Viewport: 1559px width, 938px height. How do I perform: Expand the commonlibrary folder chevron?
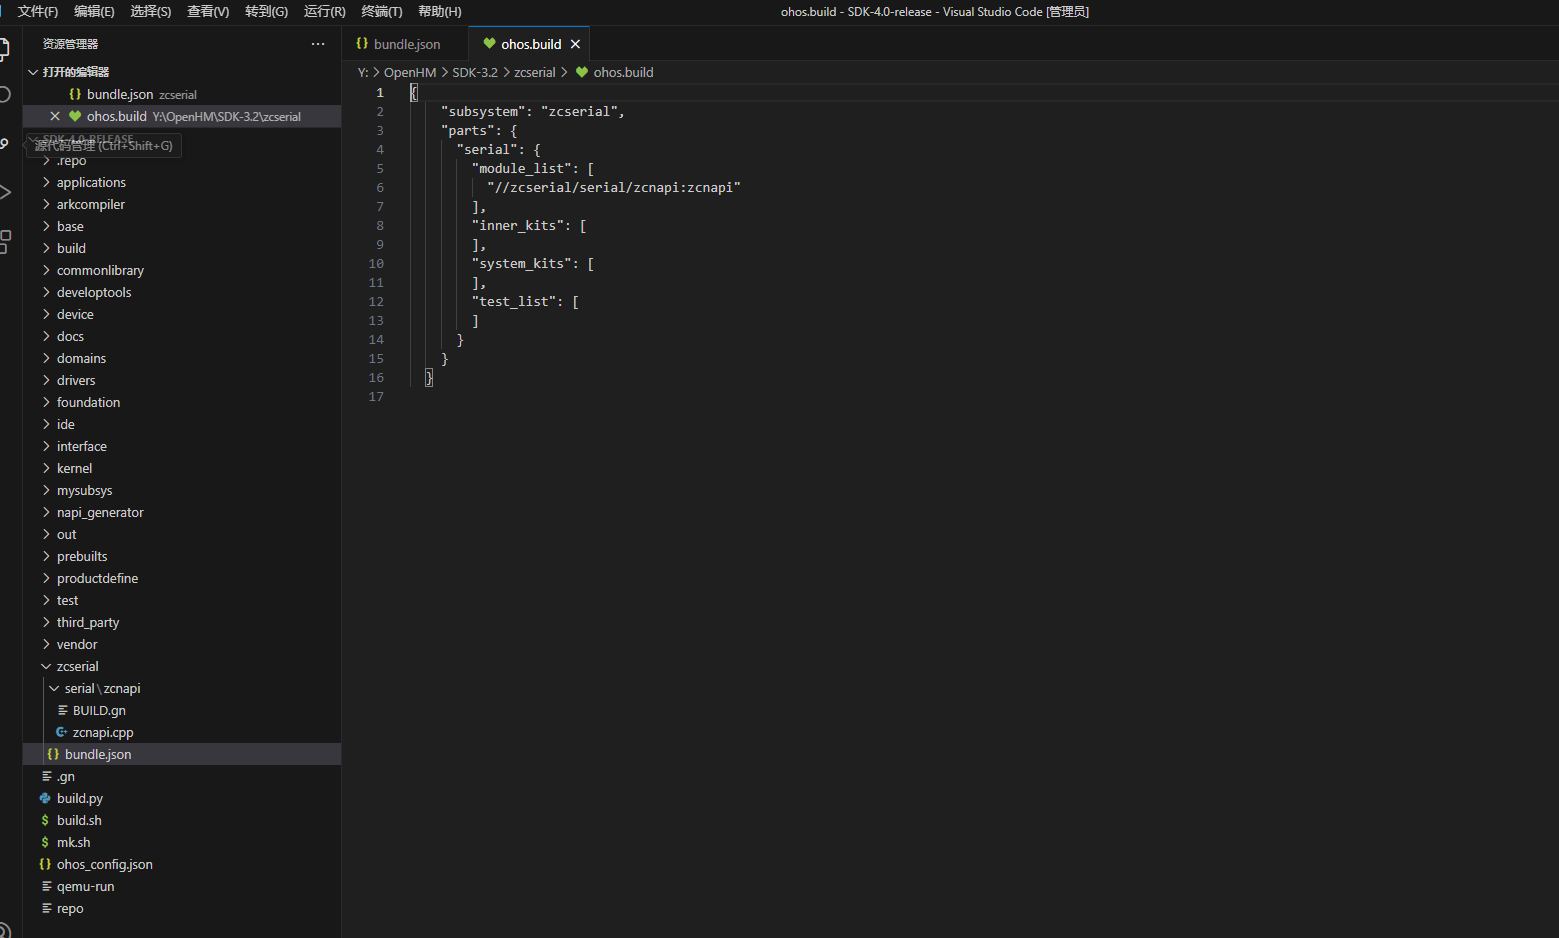[x=46, y=270]
